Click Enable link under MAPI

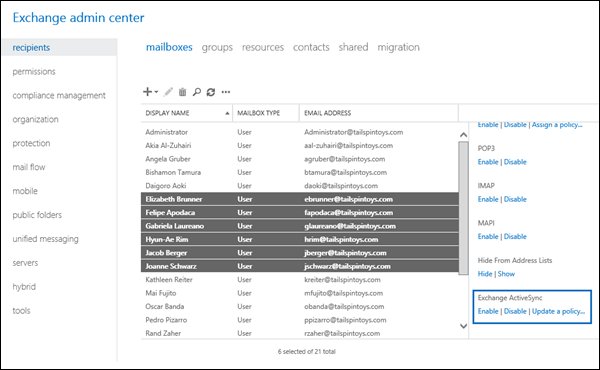[x=488, y=236]
